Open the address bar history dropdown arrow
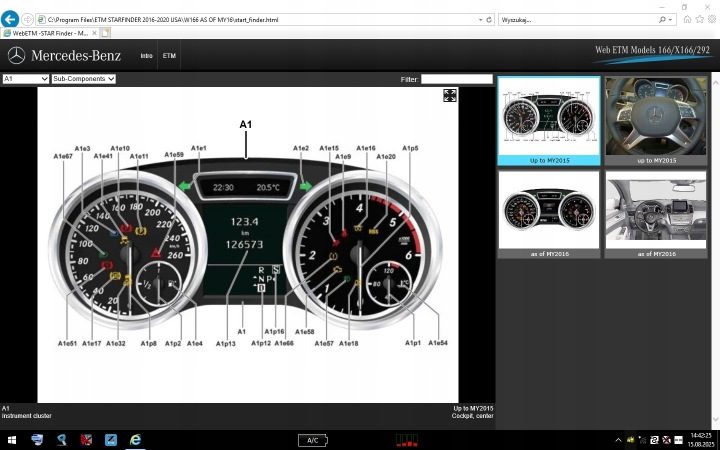 480,20
